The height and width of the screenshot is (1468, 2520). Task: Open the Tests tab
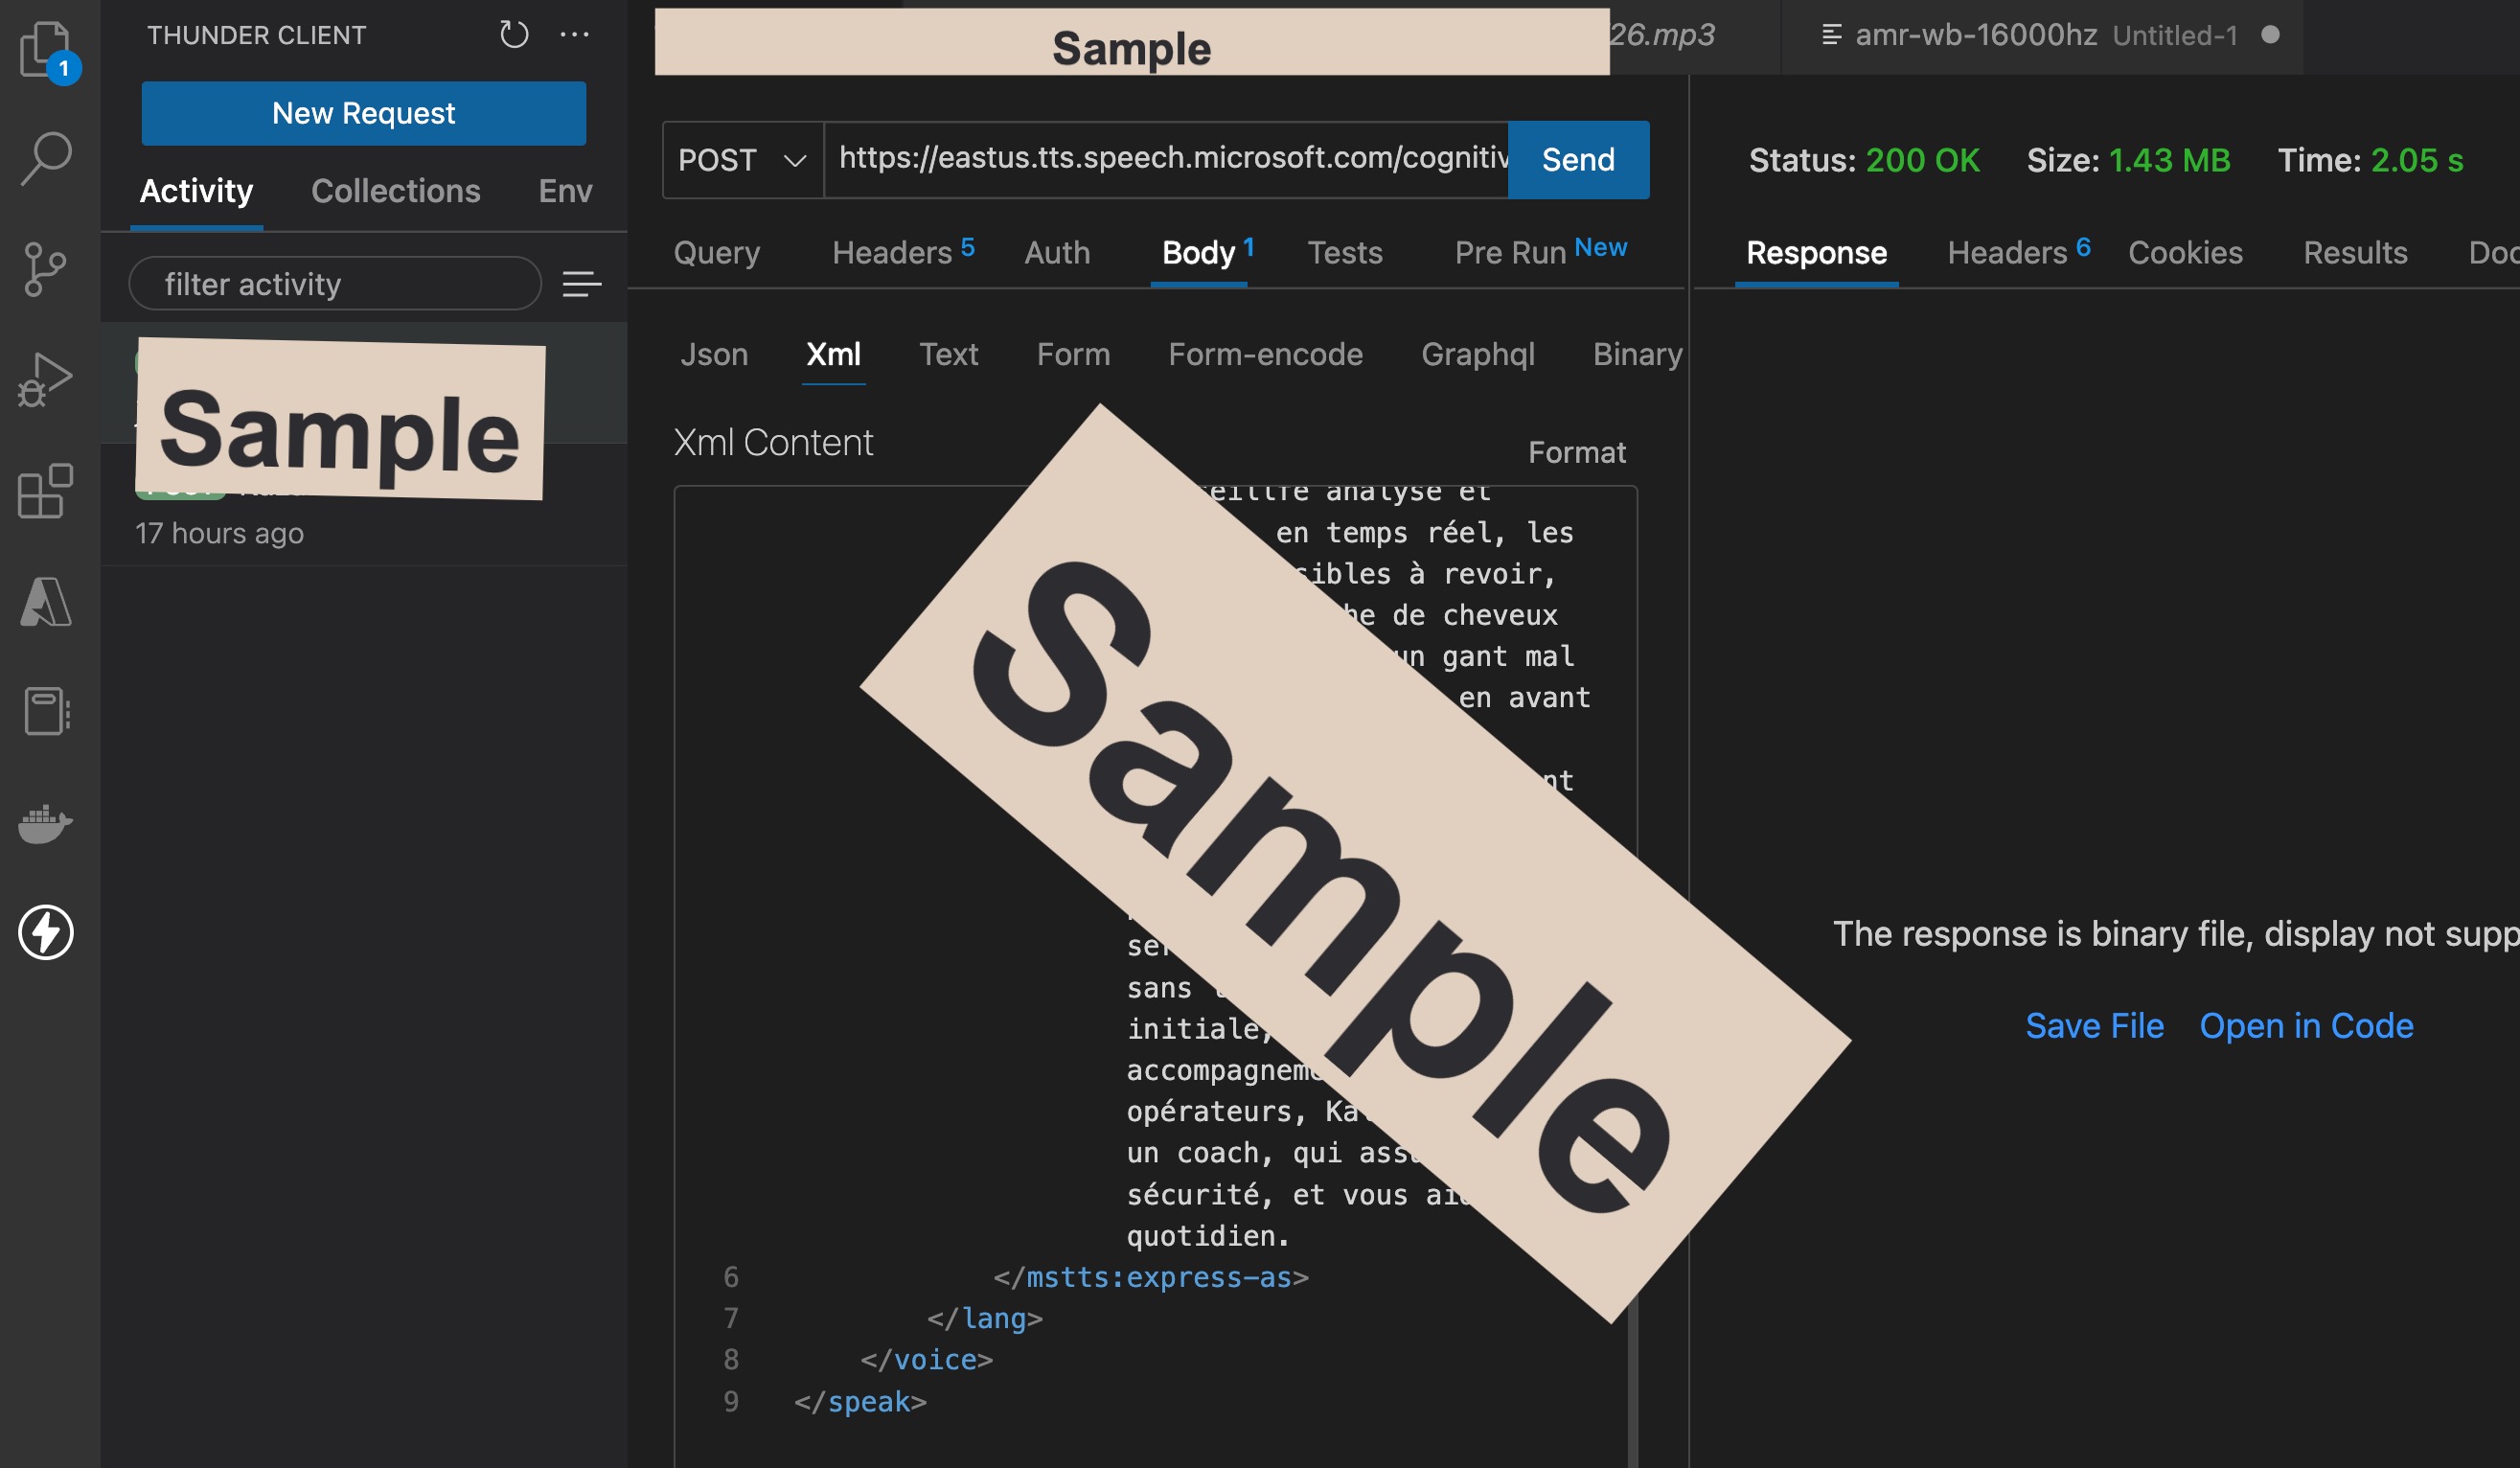[1344, 252]
